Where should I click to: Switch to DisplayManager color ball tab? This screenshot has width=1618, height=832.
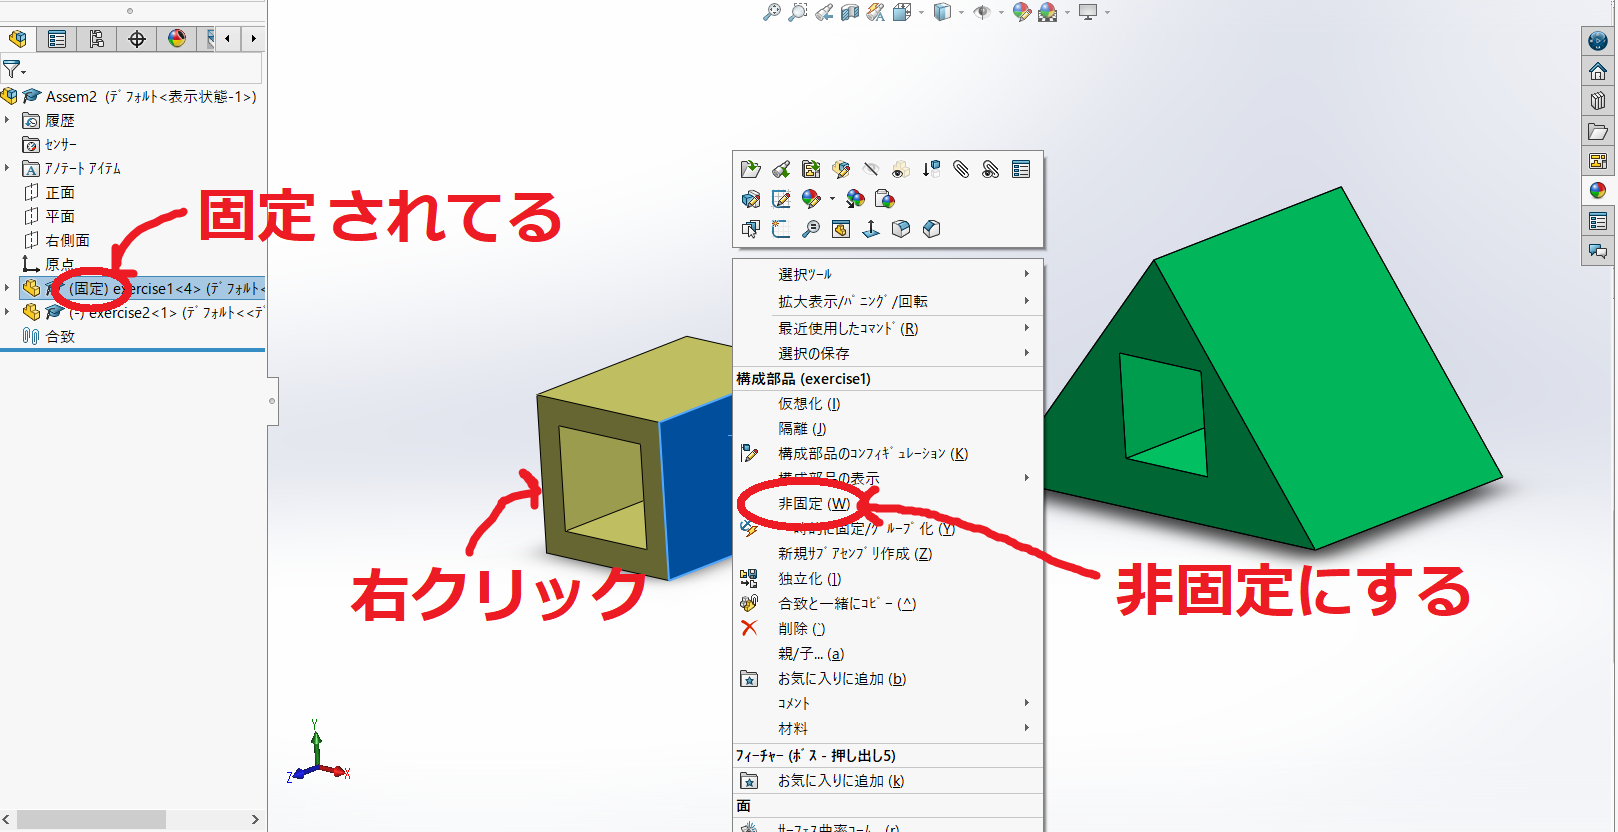point(177,39)
